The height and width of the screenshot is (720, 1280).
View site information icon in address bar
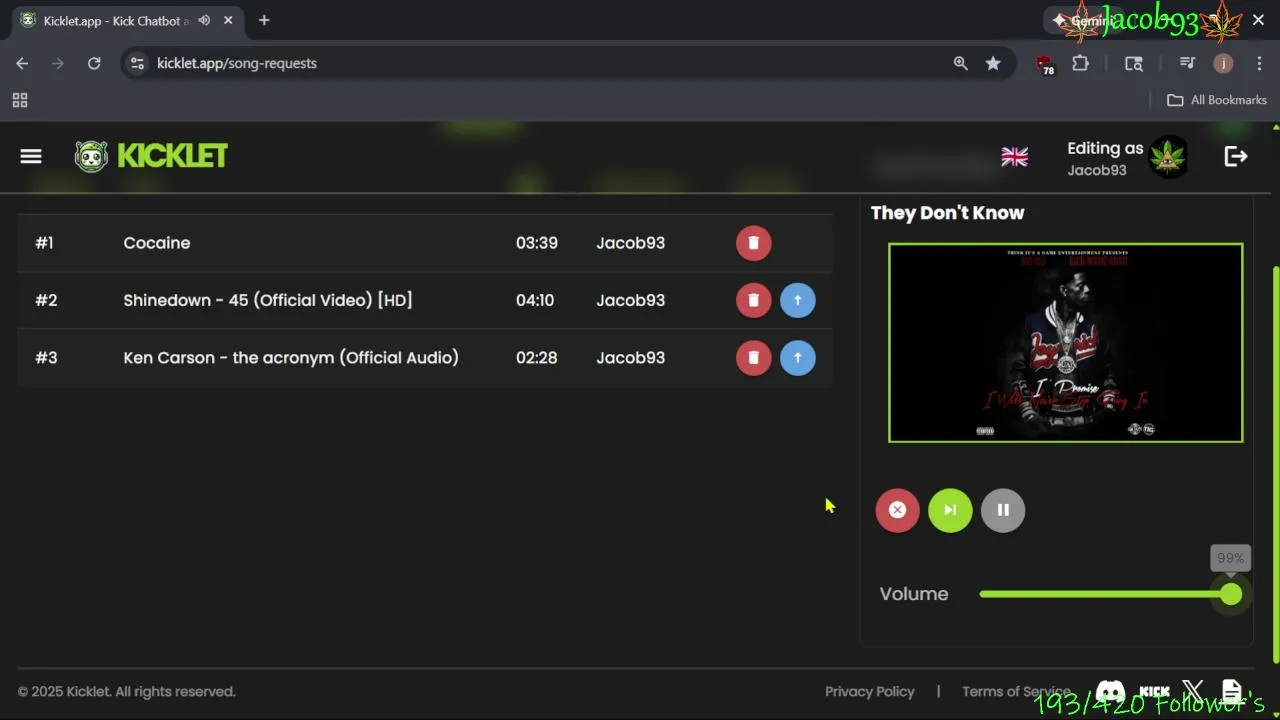coord(138,63)
